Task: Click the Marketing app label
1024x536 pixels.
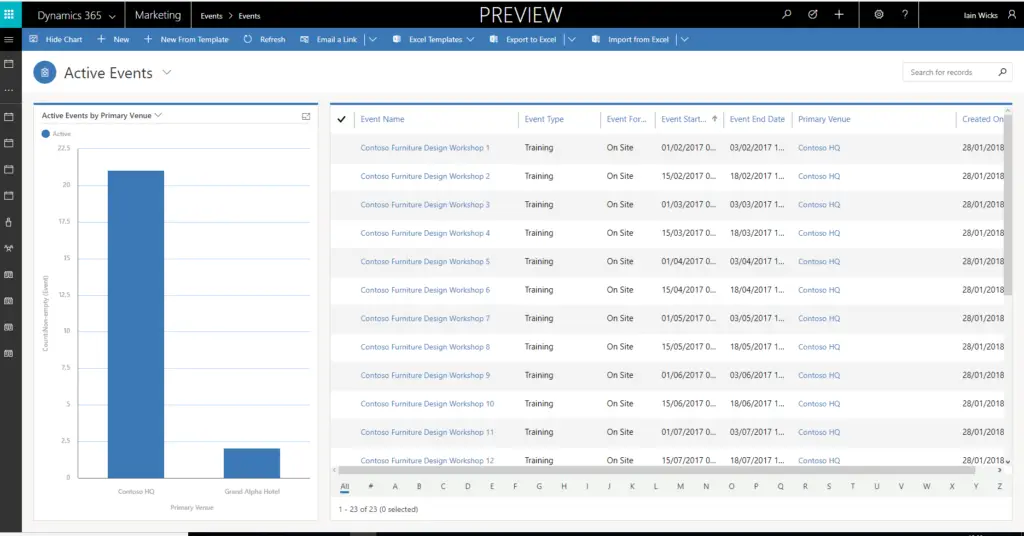Action: [x=157, y=14]
